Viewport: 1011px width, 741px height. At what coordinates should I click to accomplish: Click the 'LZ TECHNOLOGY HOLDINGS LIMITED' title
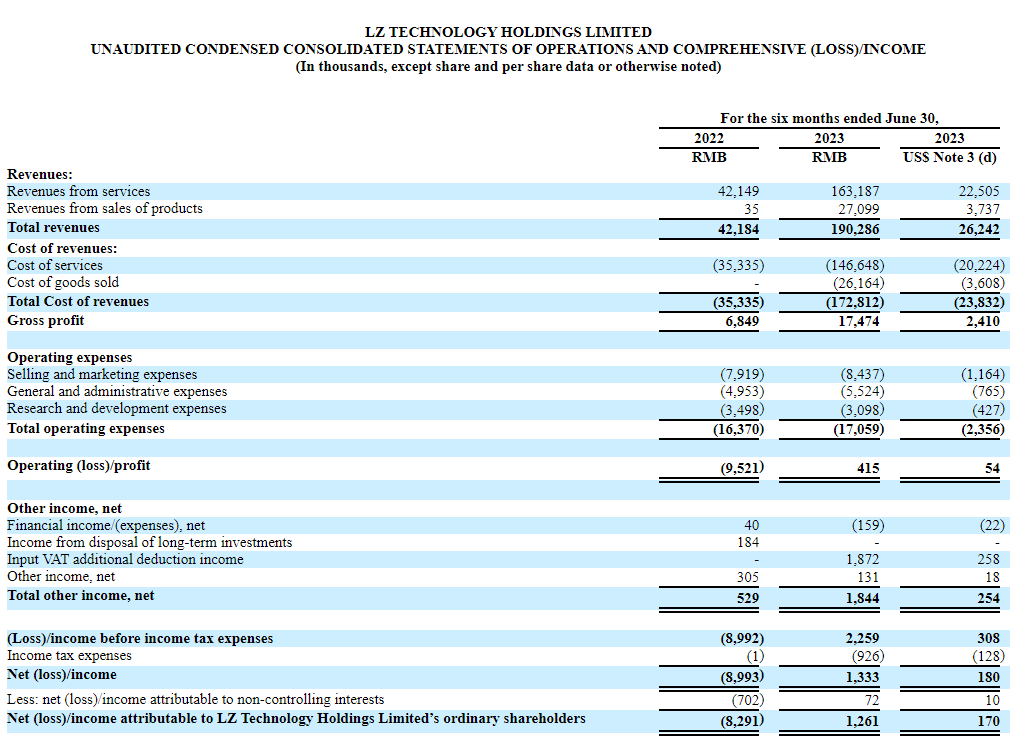[508, 32]
